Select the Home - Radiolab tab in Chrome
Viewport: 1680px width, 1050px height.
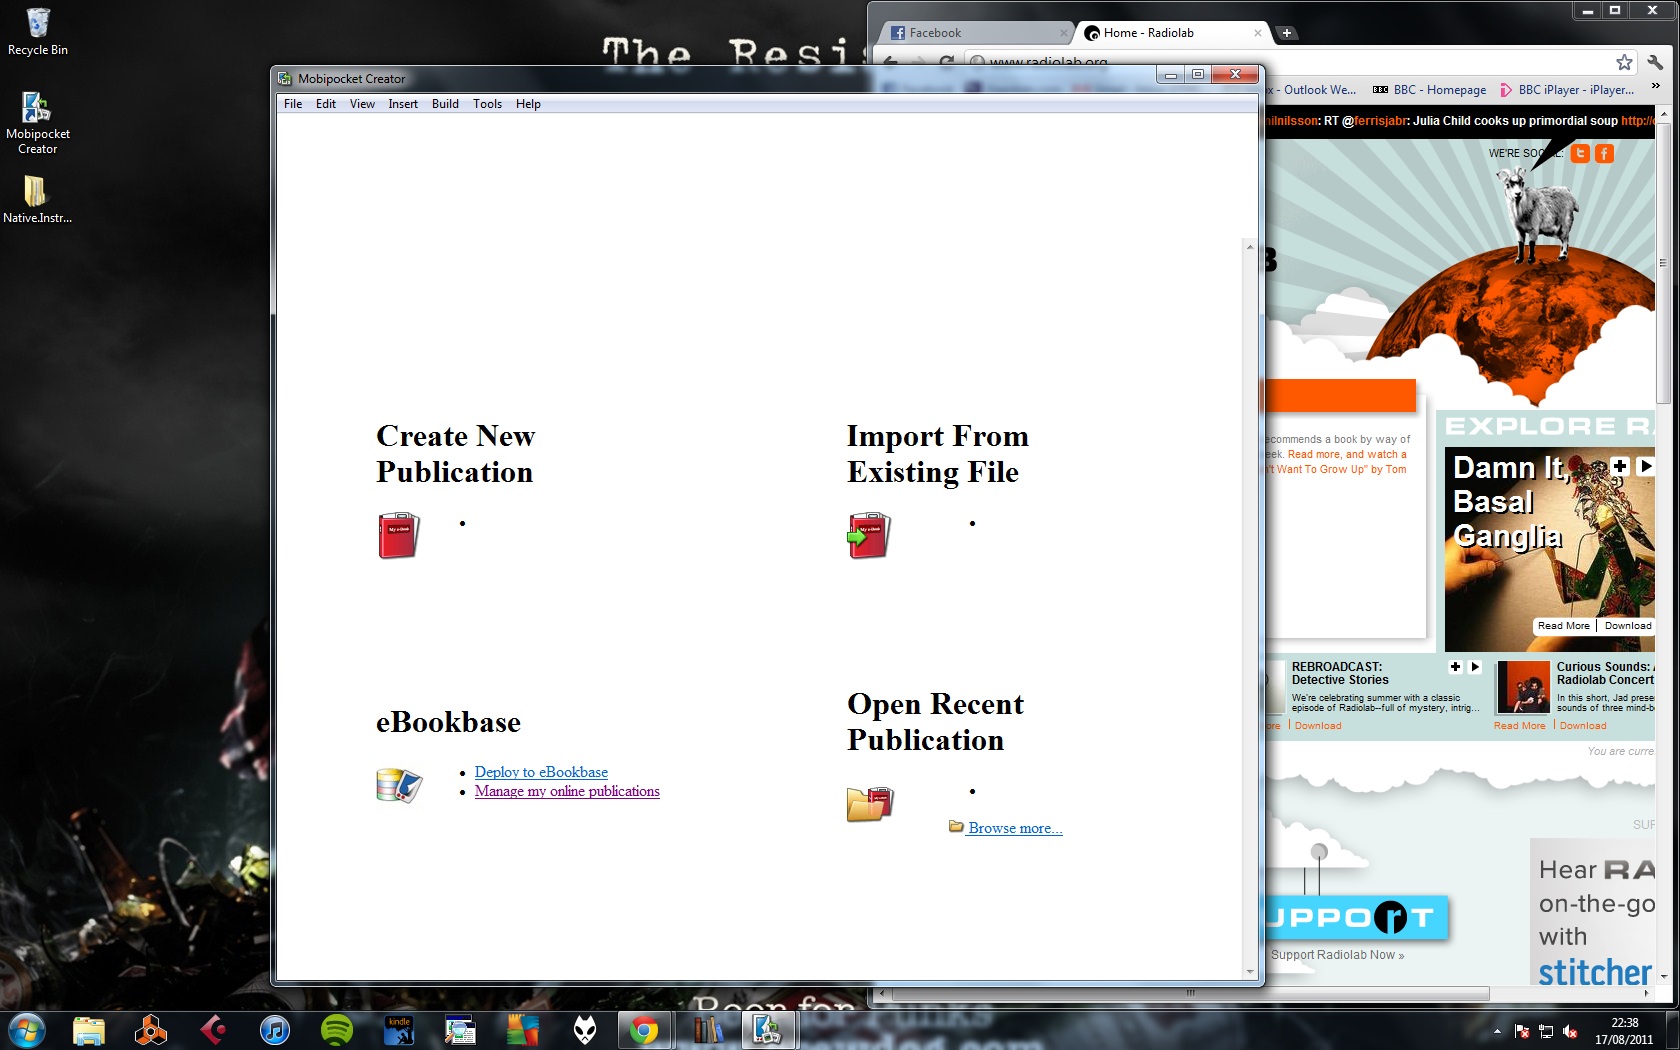point(1170,33)
